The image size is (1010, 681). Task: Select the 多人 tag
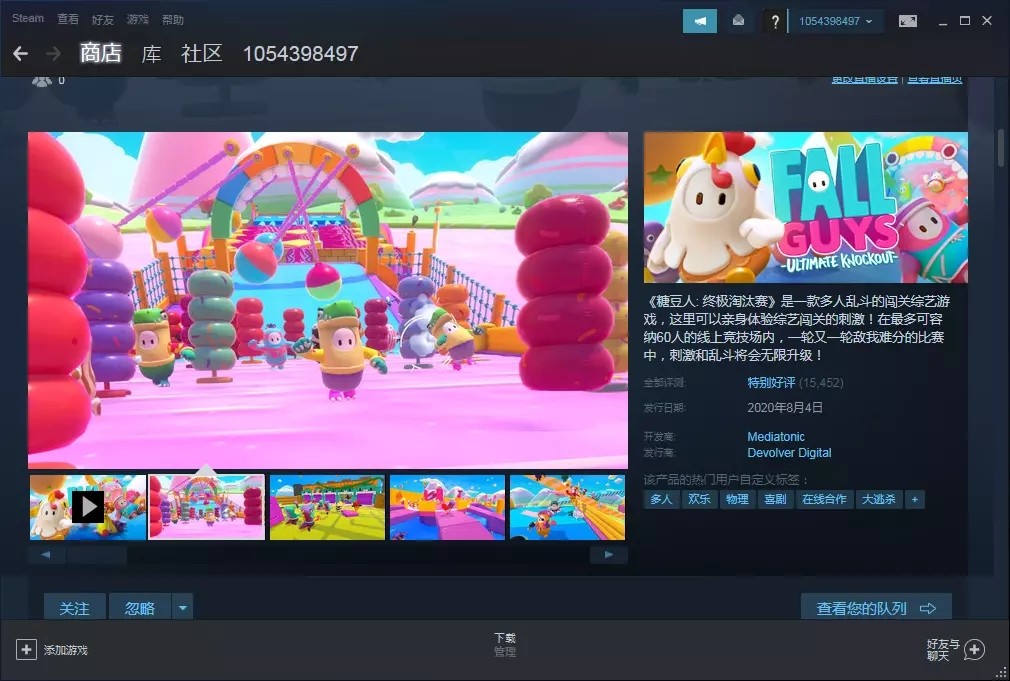[661, 499]
